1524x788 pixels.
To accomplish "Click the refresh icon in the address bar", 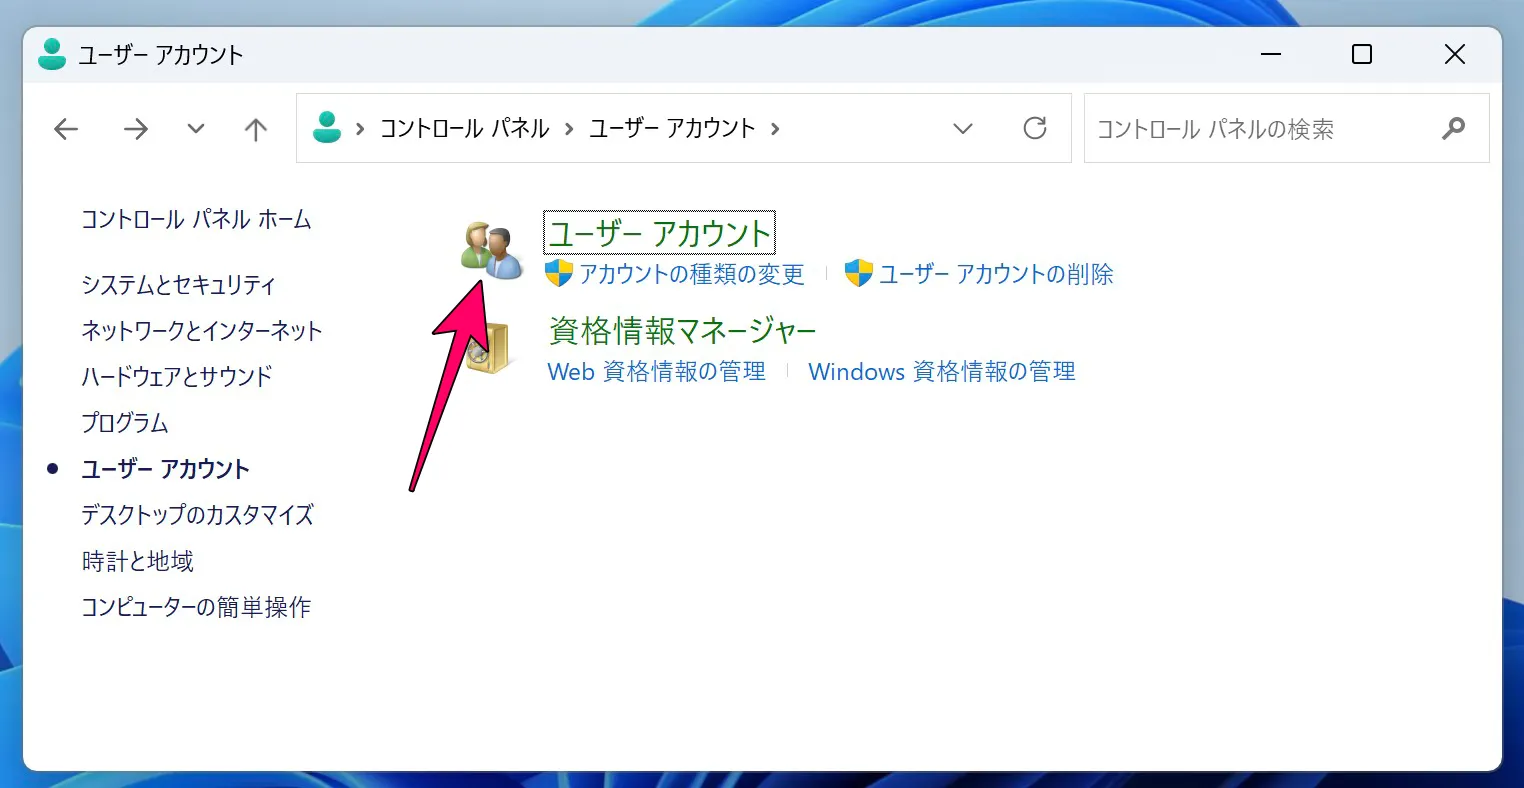I will point(1035,128).
